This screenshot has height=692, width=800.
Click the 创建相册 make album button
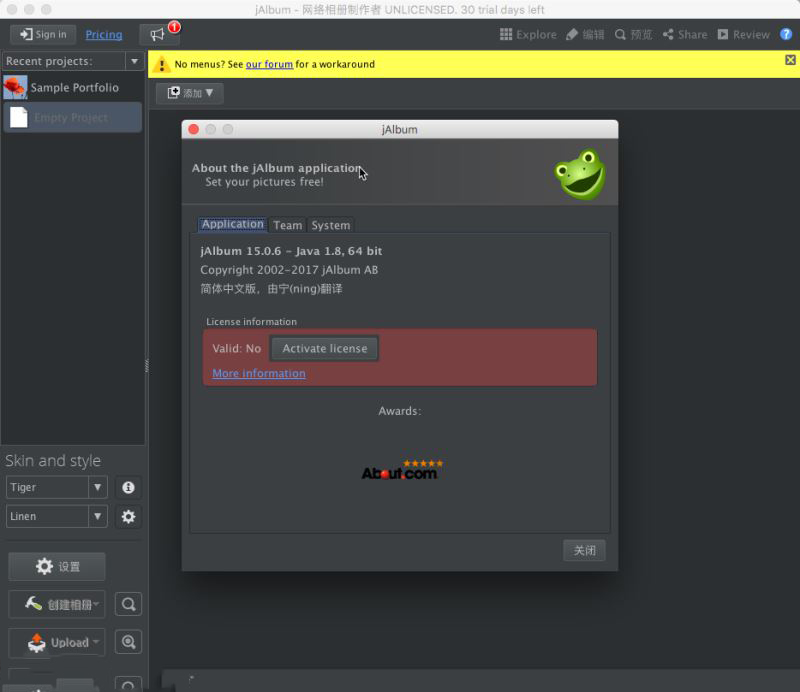point(57,604)
